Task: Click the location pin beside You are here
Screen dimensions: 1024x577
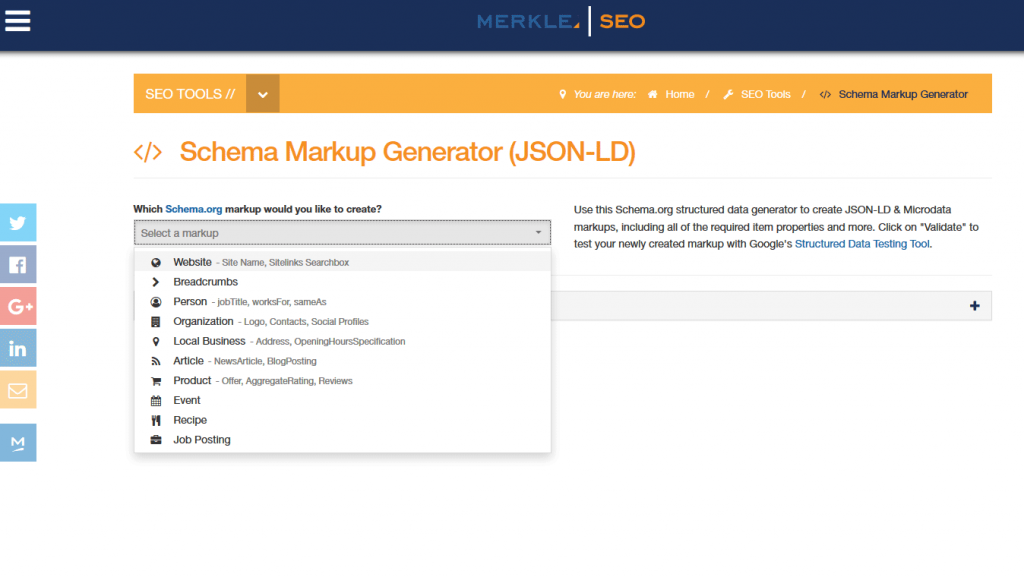Action: pos(562,94)
